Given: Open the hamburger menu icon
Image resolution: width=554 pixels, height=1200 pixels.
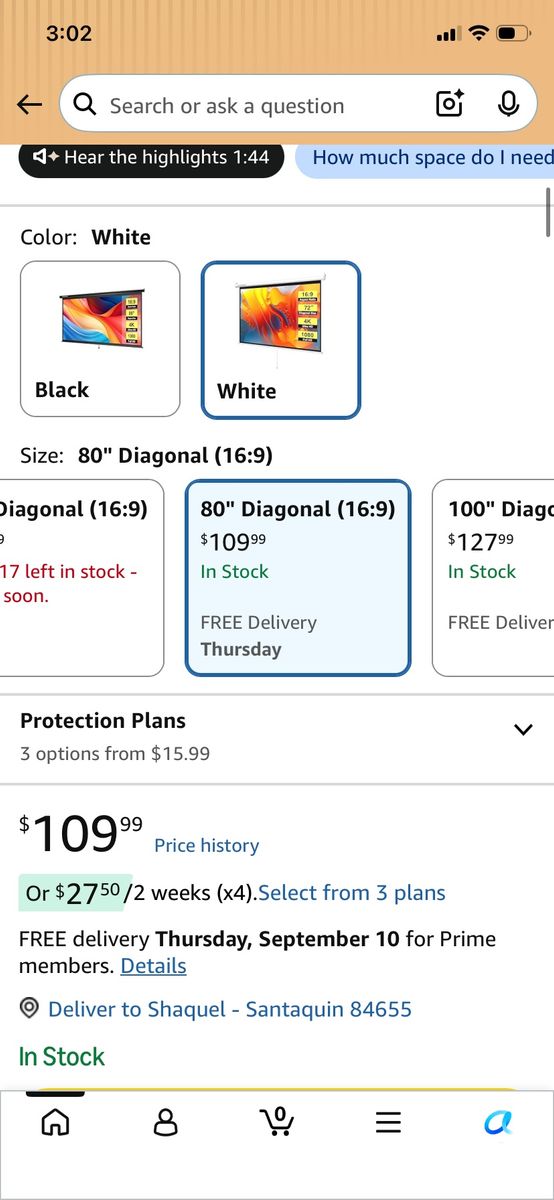Looking at the screenshot, I should click(x=388, y=1122).
